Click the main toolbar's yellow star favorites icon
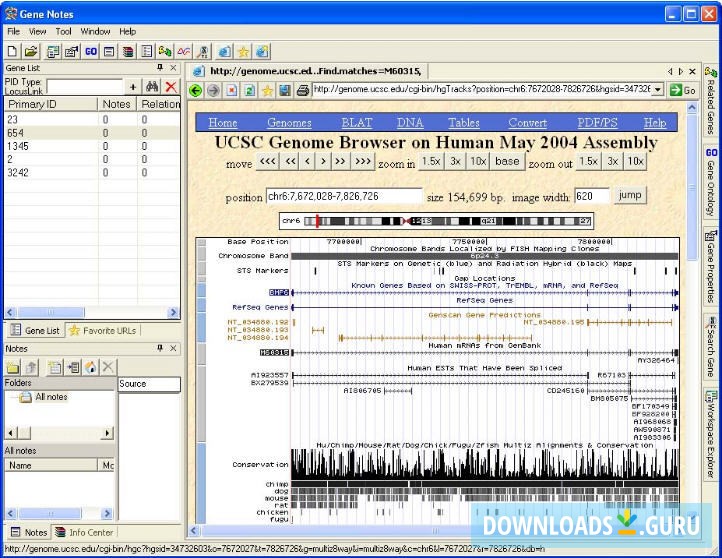 tap(243, 51)
